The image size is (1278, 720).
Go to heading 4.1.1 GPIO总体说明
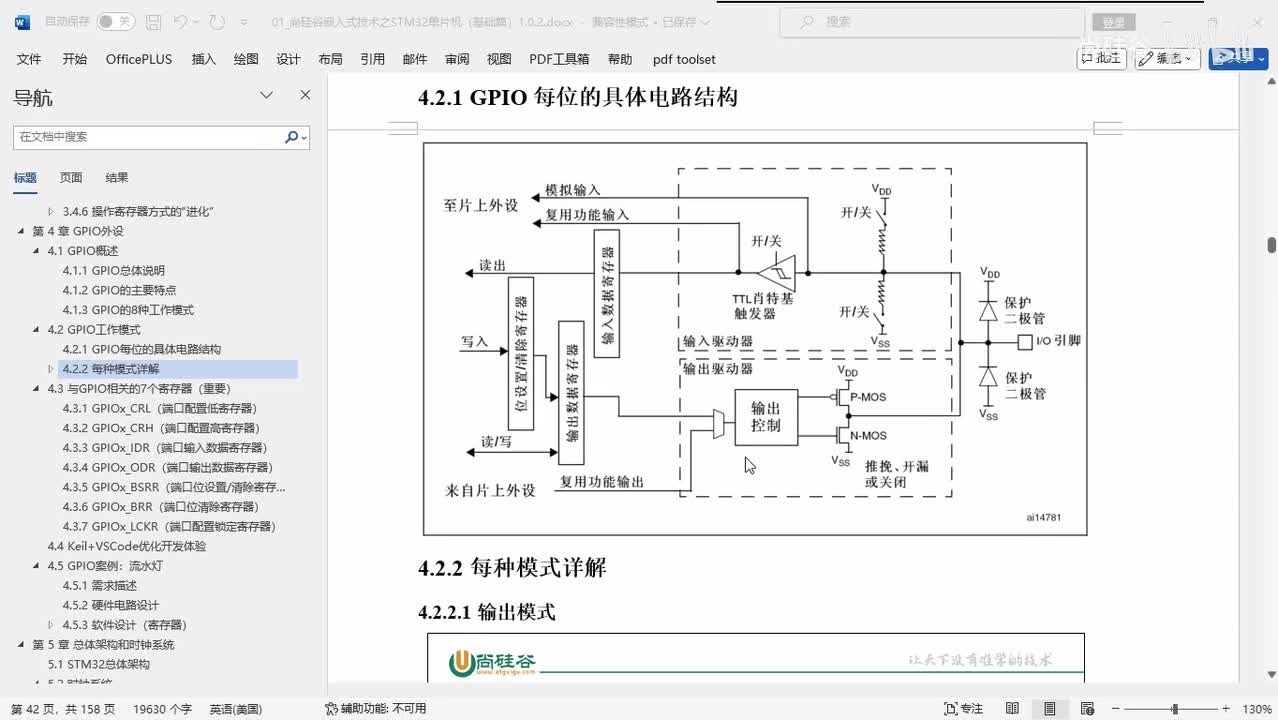tap(114, 271)
